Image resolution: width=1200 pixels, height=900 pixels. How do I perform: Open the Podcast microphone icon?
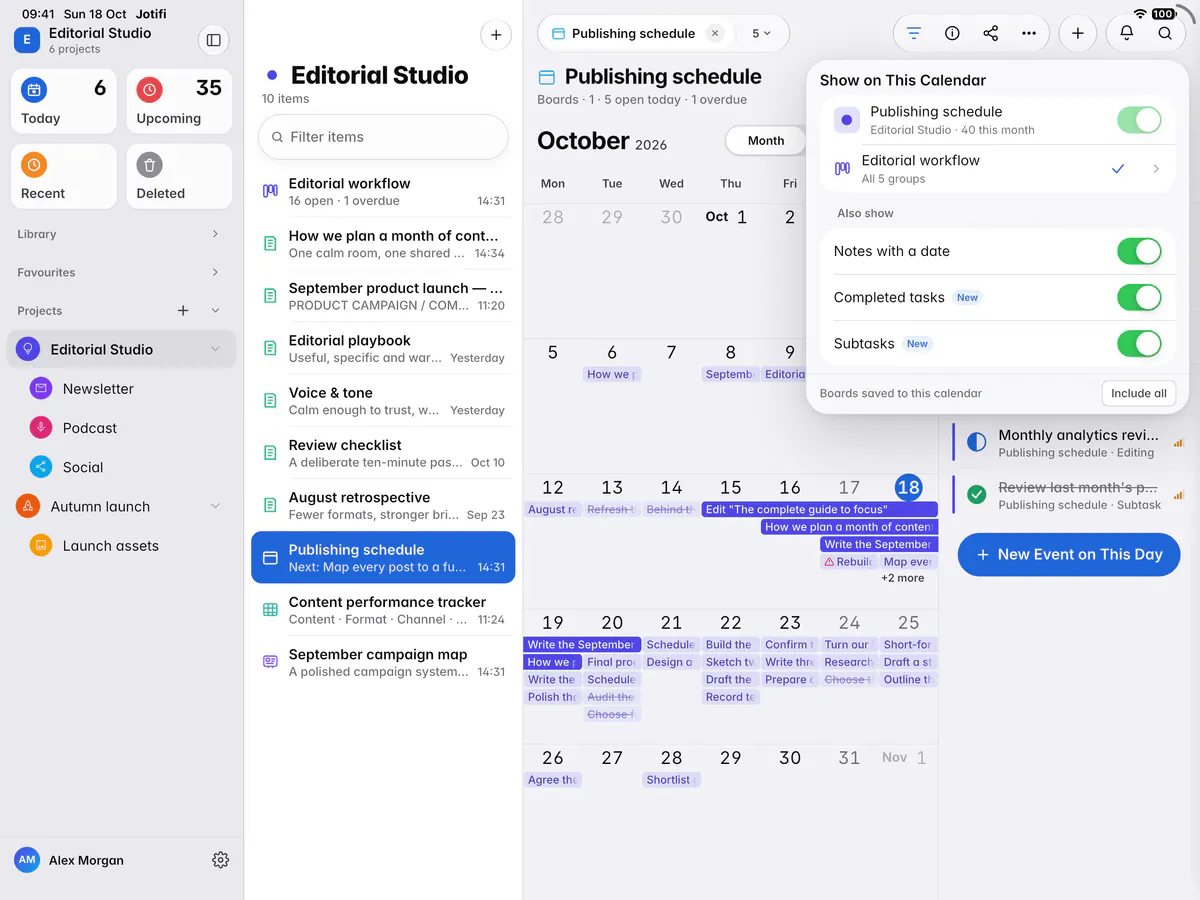click(x=41, y=428)
